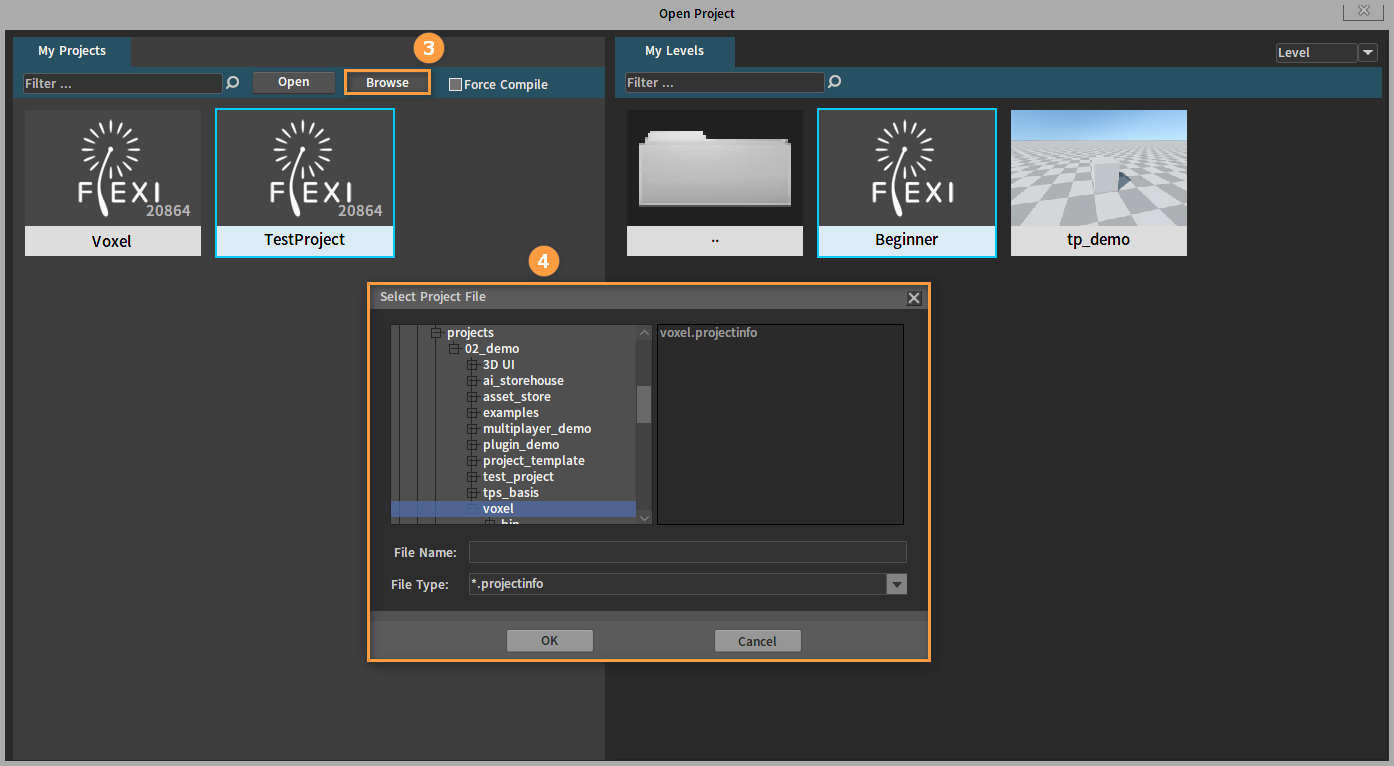Expand the plugin_demo folder
This screenshot has width=1394, height=766.
[x=472, y=445]
